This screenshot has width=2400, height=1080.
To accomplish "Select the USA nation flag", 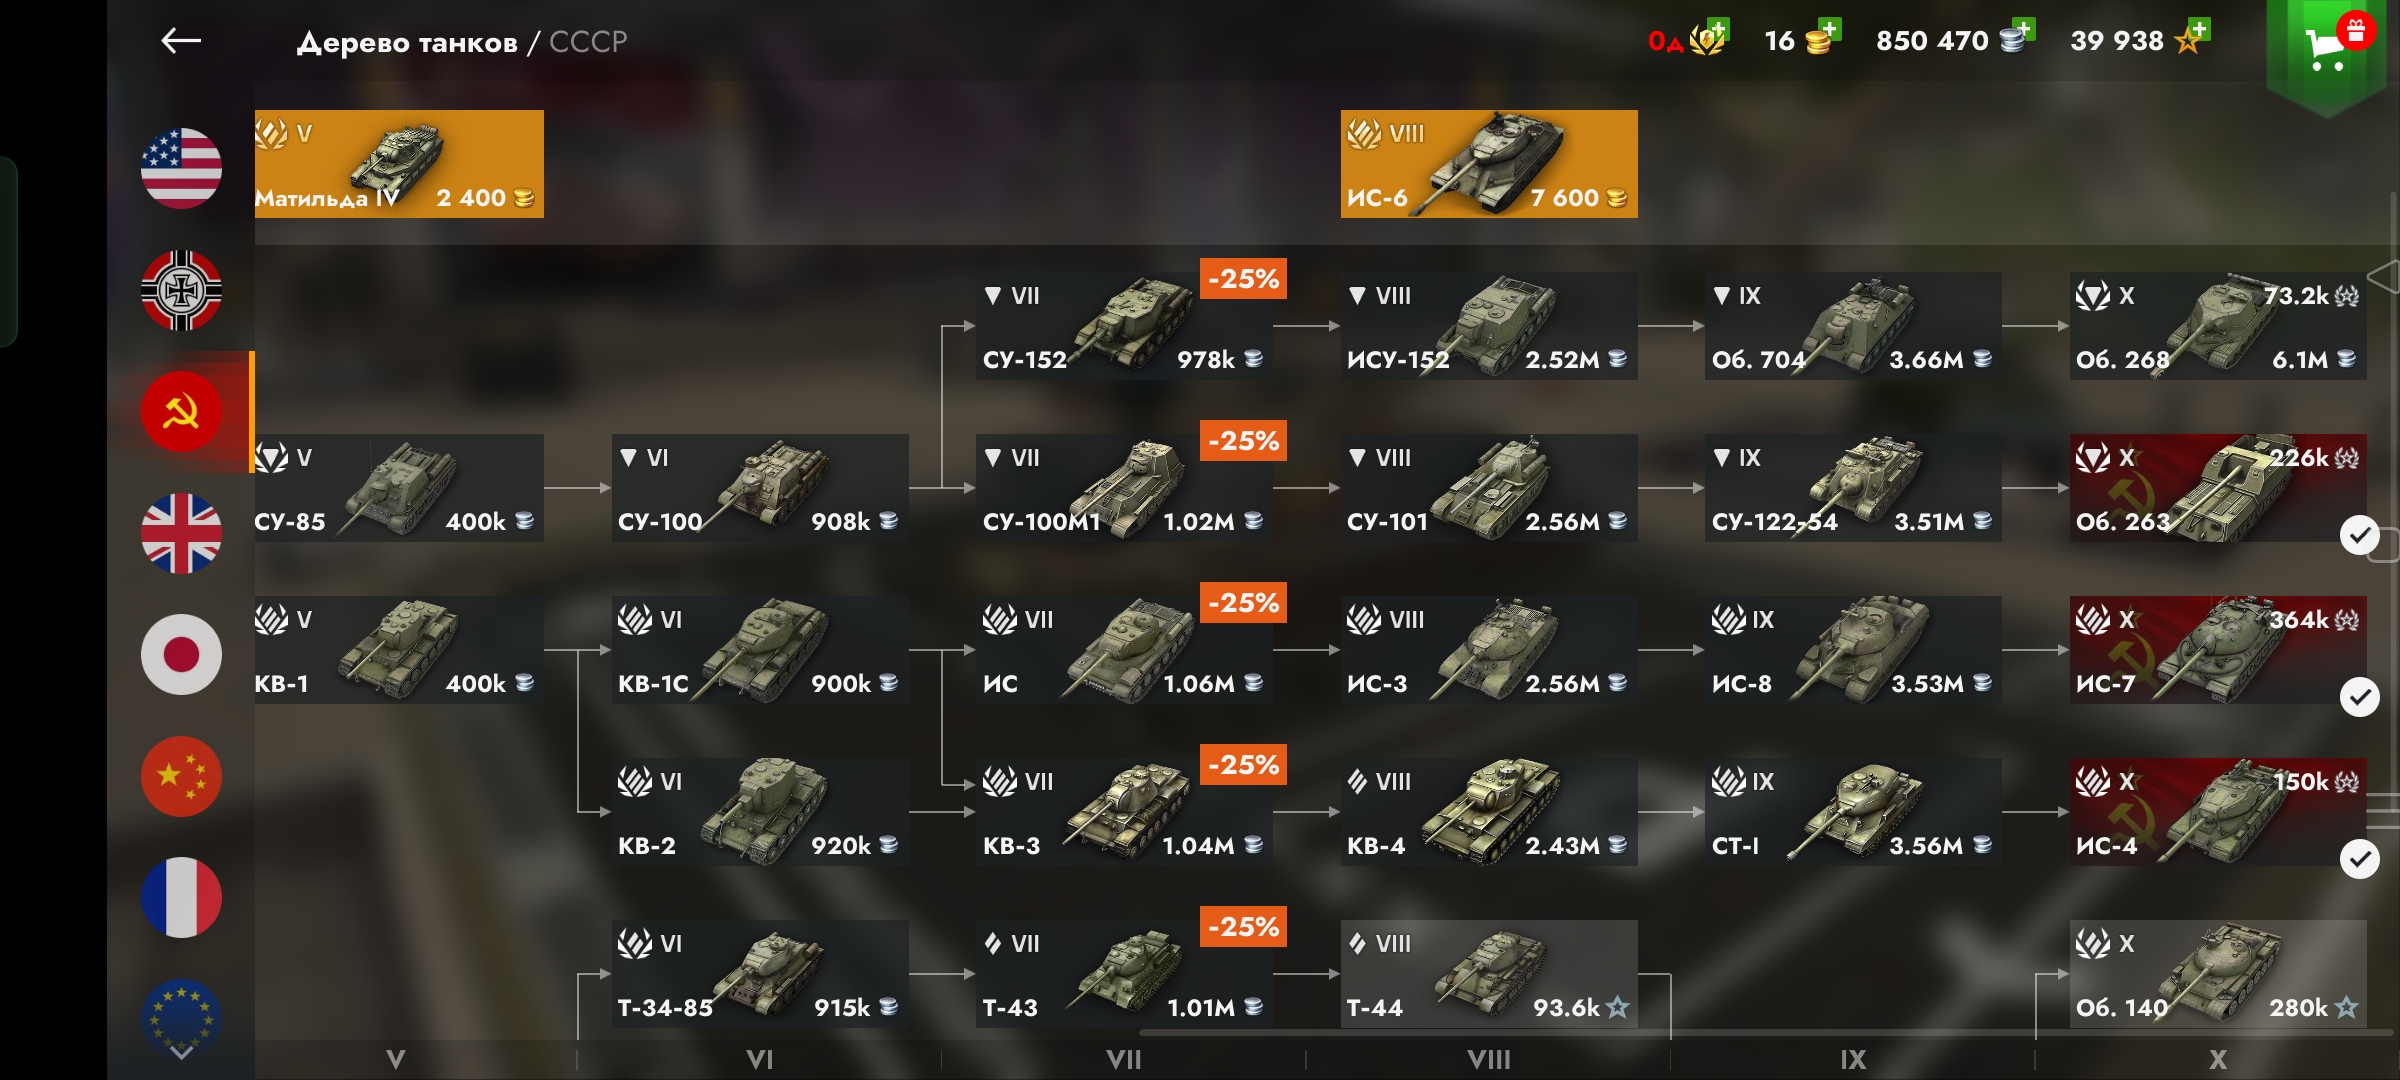I will click(x=181, y=168).
